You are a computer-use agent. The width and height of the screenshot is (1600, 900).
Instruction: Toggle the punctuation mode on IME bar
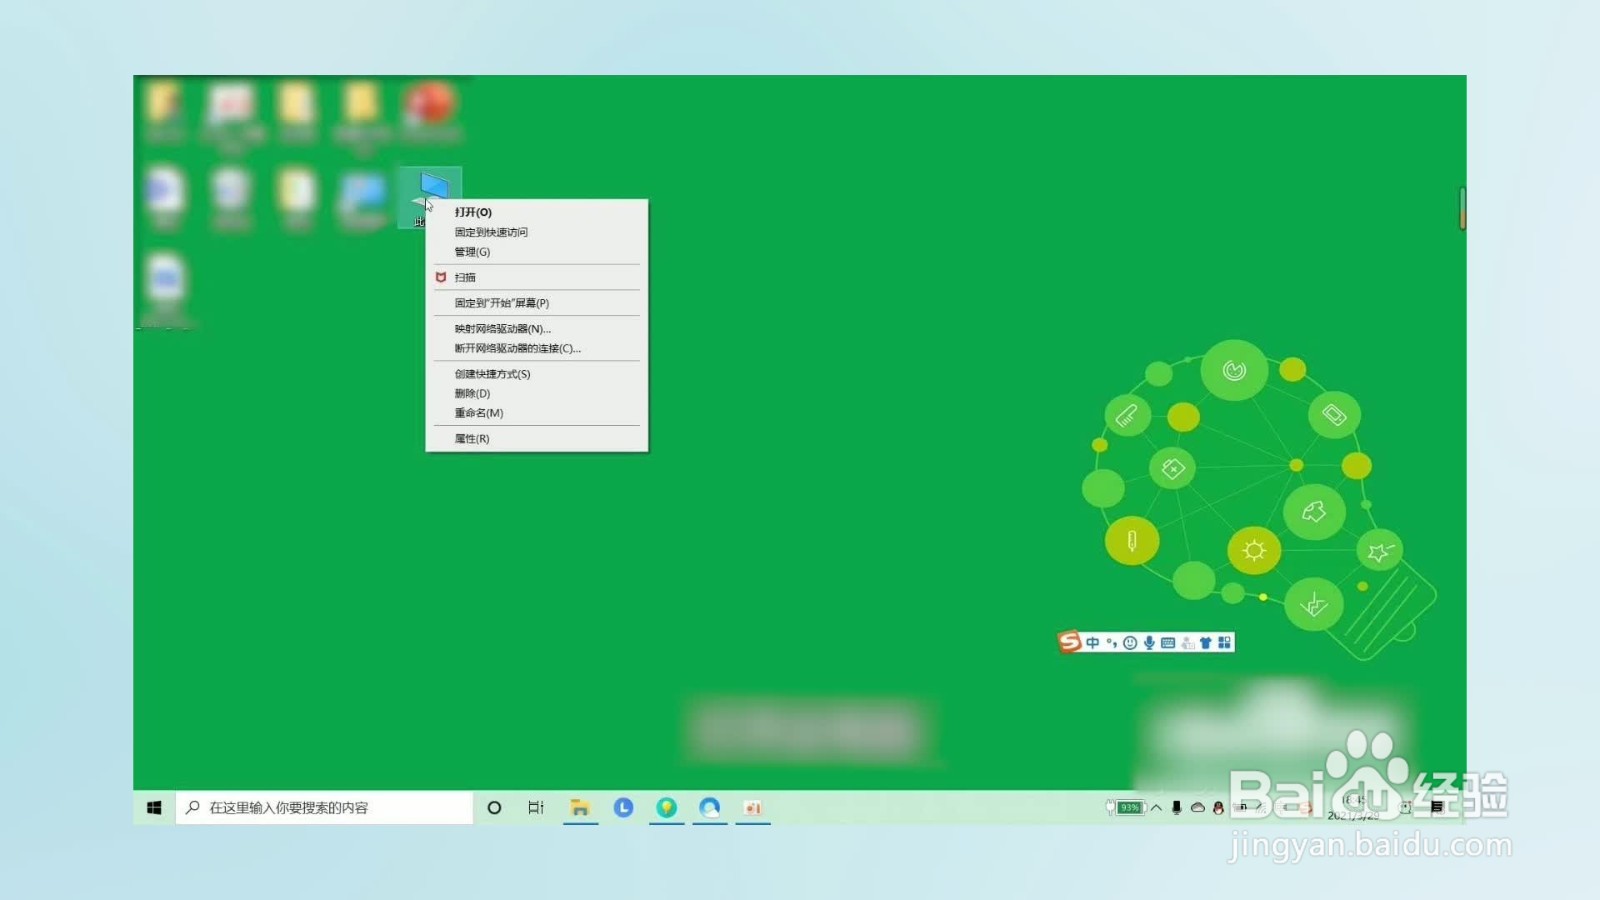[1111, 643]
